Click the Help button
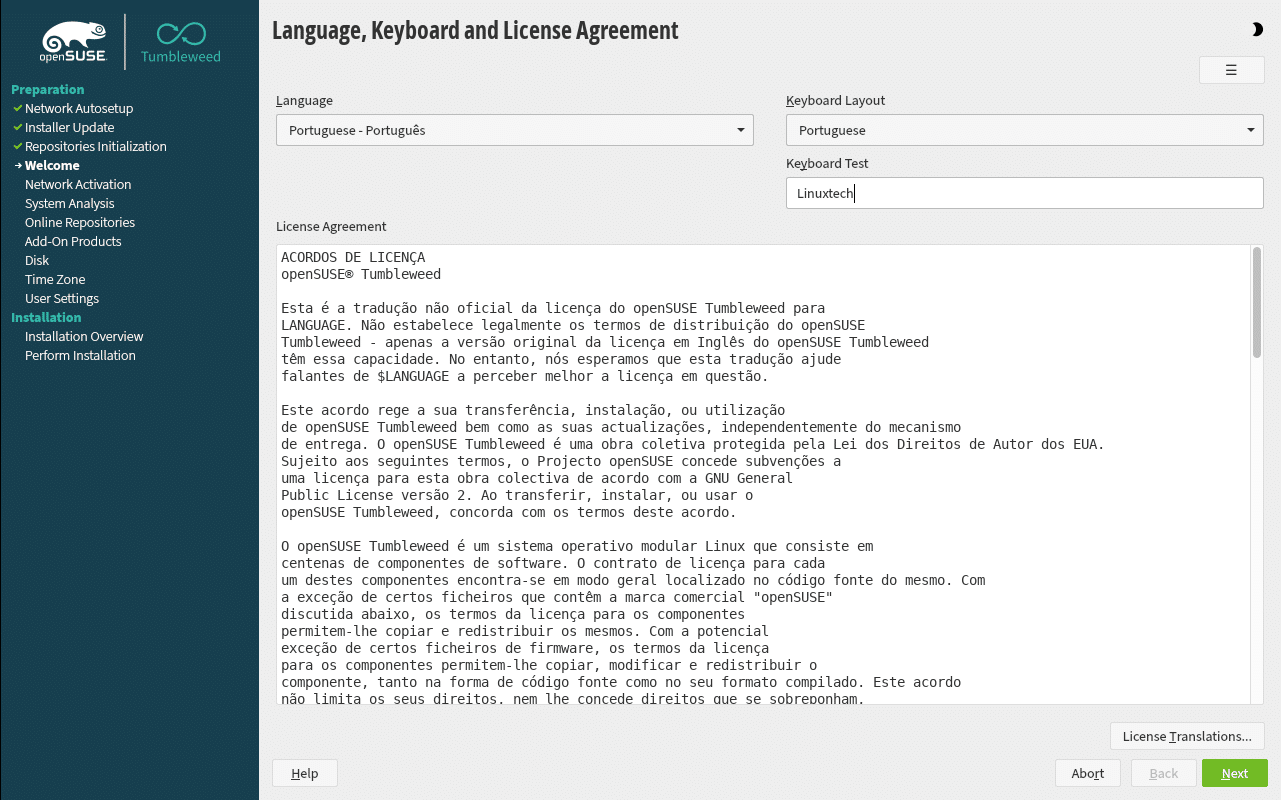1281x800 pixels. pos(304,773)
